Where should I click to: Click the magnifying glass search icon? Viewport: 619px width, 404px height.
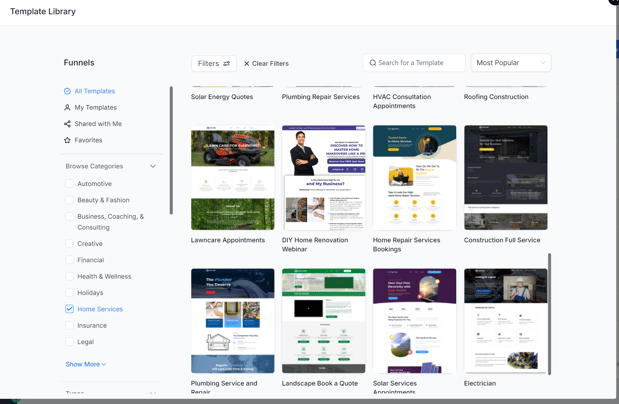coord(373,63)
